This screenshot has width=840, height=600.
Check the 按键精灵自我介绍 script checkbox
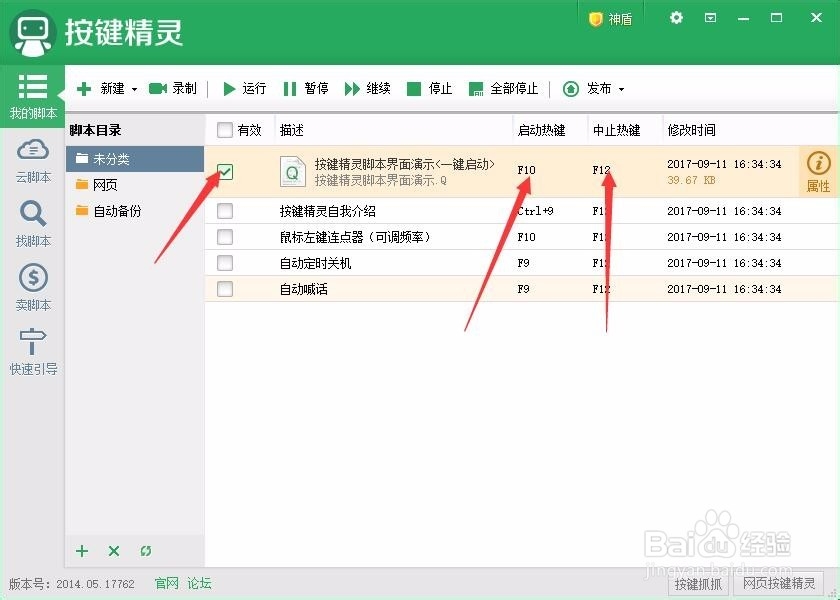click(x=224, y=211)
